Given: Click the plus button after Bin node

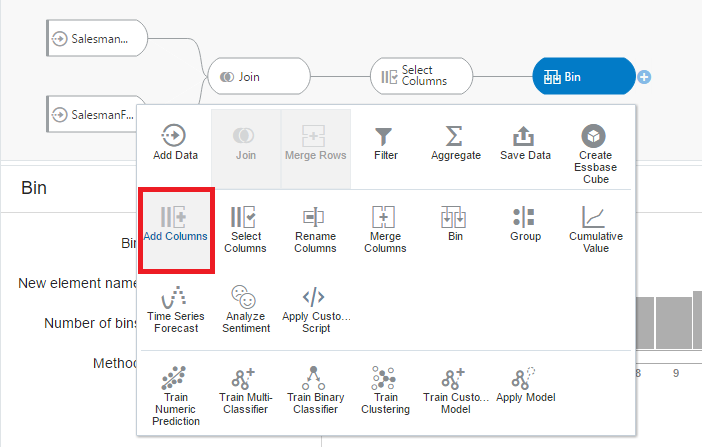Looking at the screenshot, I should click(644, 77).
